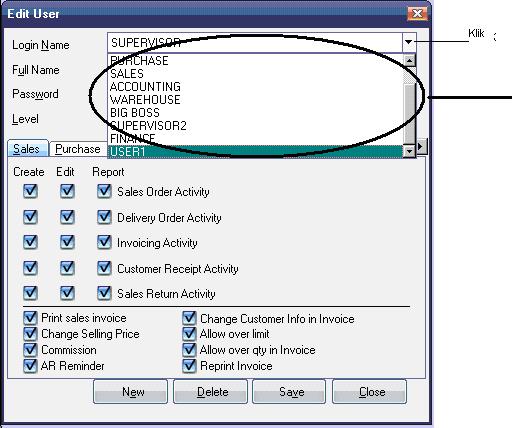The image size is (512, 428).
Task: Choose WAREHOUSE in the login list
Action: (x=255, y=100)
